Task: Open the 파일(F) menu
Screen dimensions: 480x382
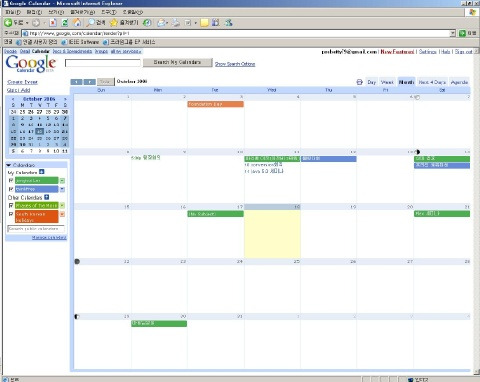Action: (x=13, y=12)
